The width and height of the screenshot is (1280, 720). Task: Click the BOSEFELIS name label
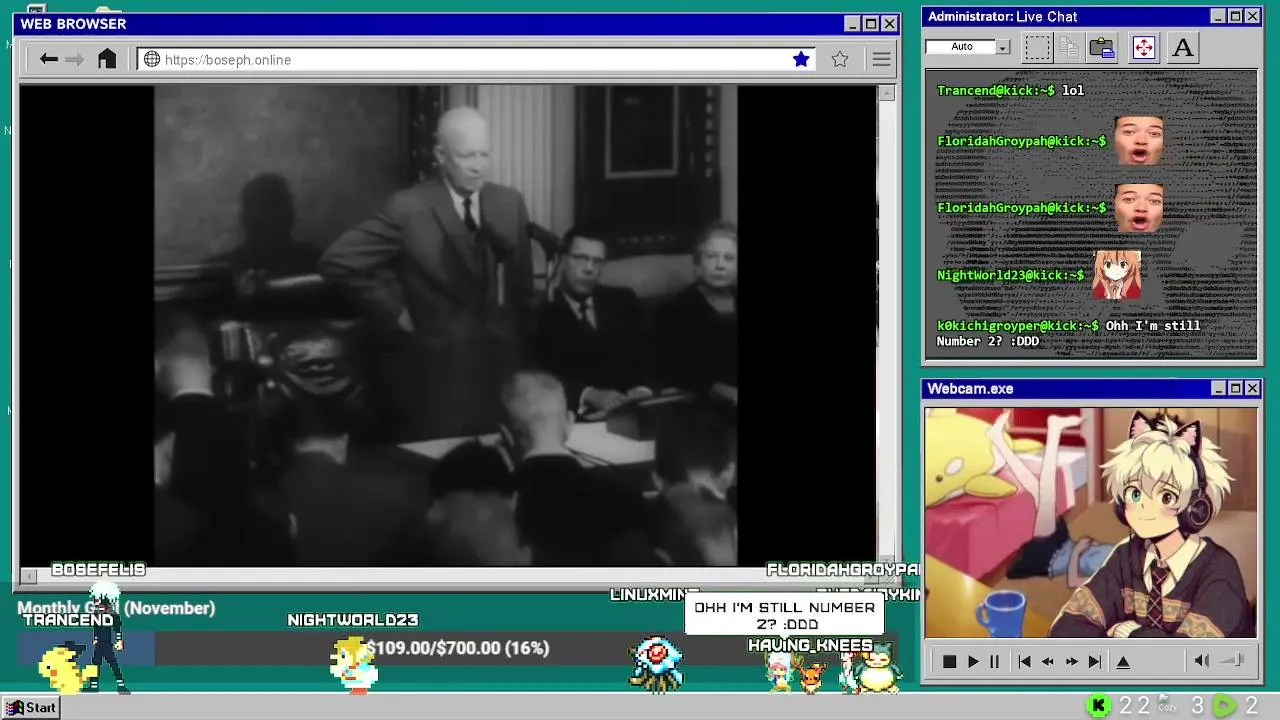click(x=98, y=570)
